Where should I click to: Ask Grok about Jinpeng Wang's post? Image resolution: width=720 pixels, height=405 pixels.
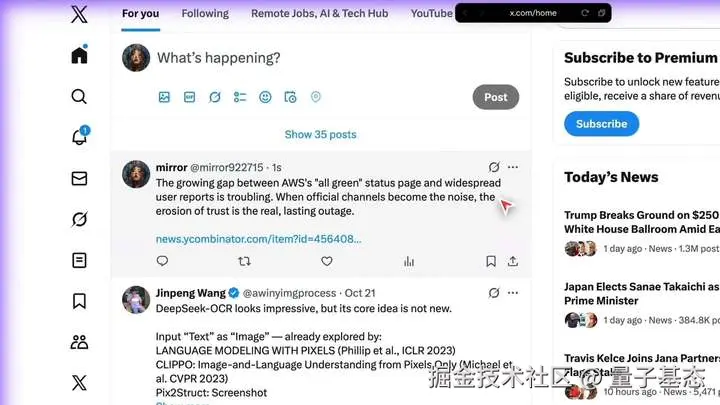click(x=494, y=293)
